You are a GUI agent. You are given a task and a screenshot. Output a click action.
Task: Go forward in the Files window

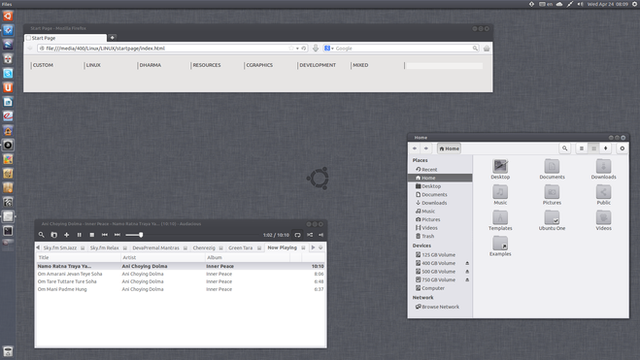coord(426,149)
